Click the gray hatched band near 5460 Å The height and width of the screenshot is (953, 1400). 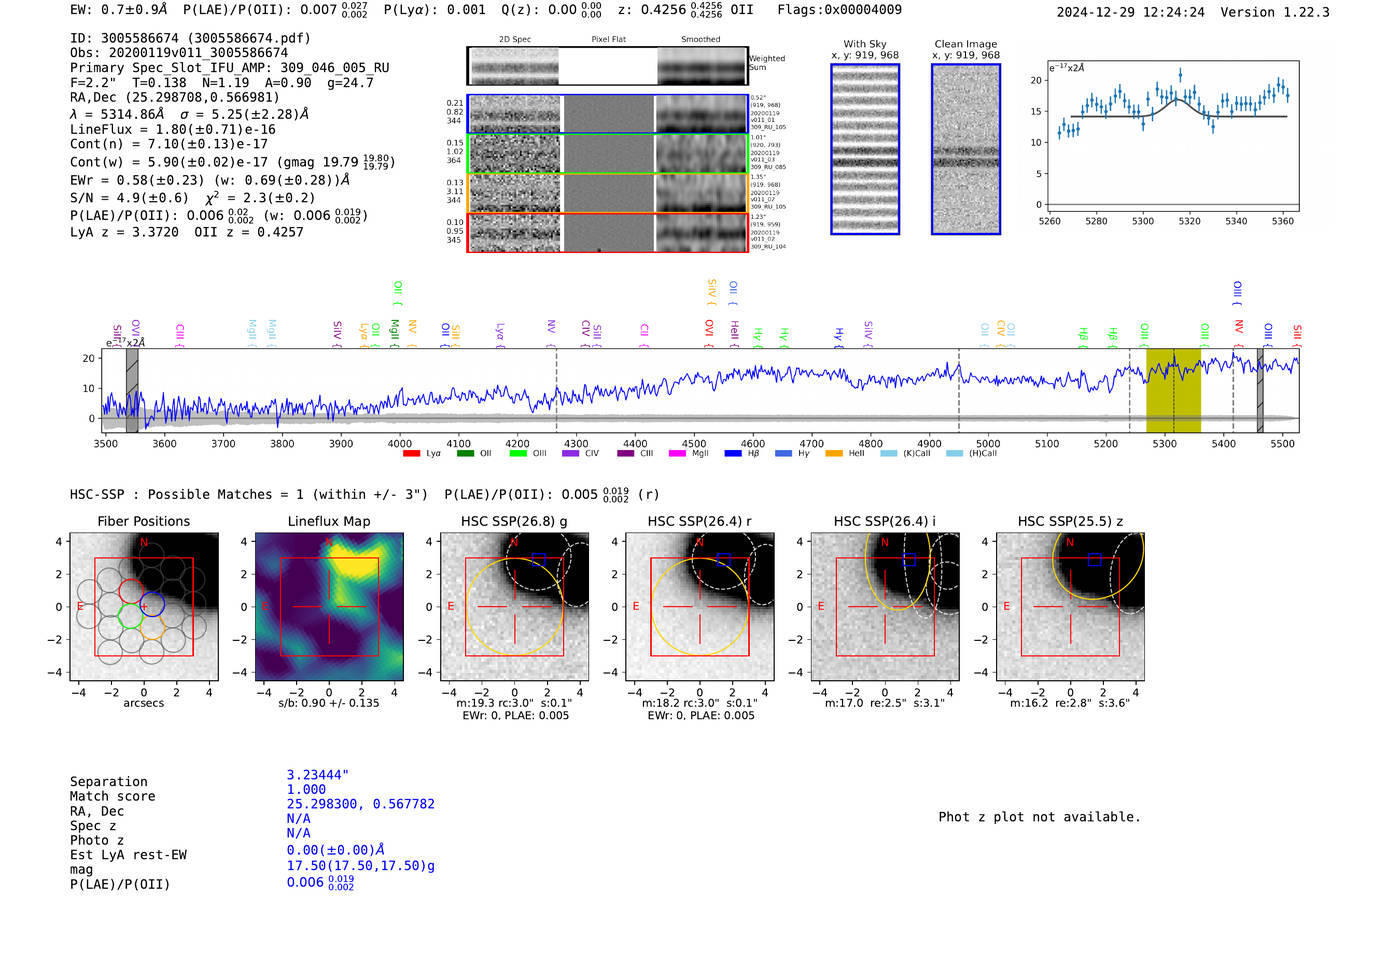coord(1260,390)
